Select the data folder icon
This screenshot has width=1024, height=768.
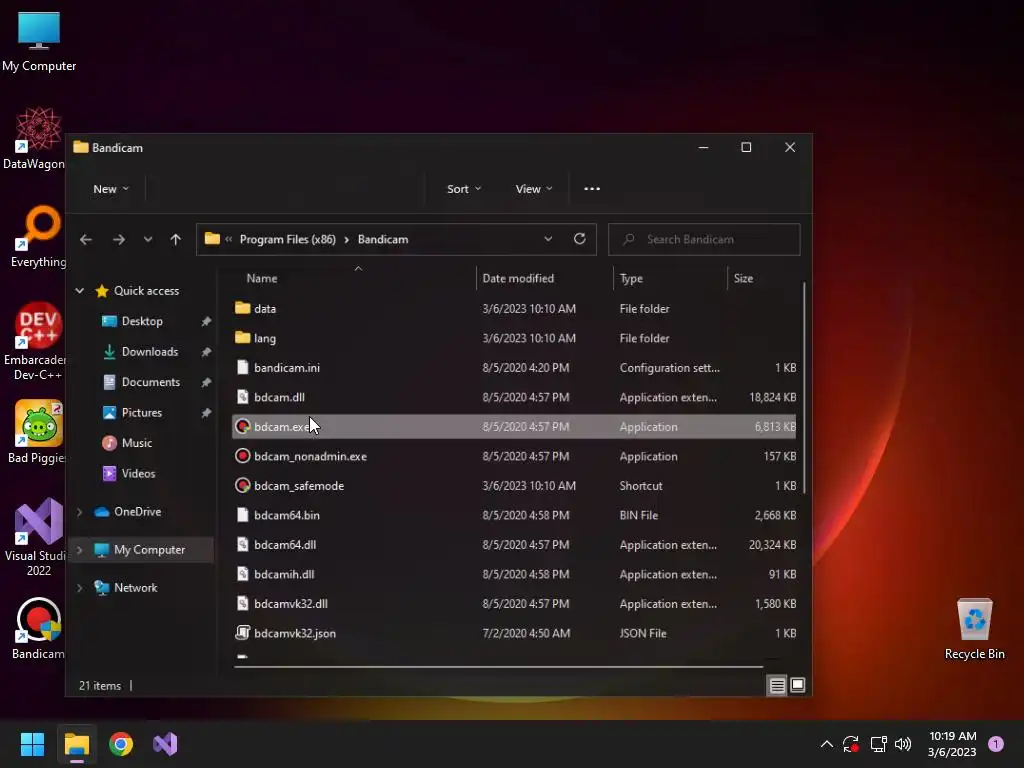tap(242, 308)
